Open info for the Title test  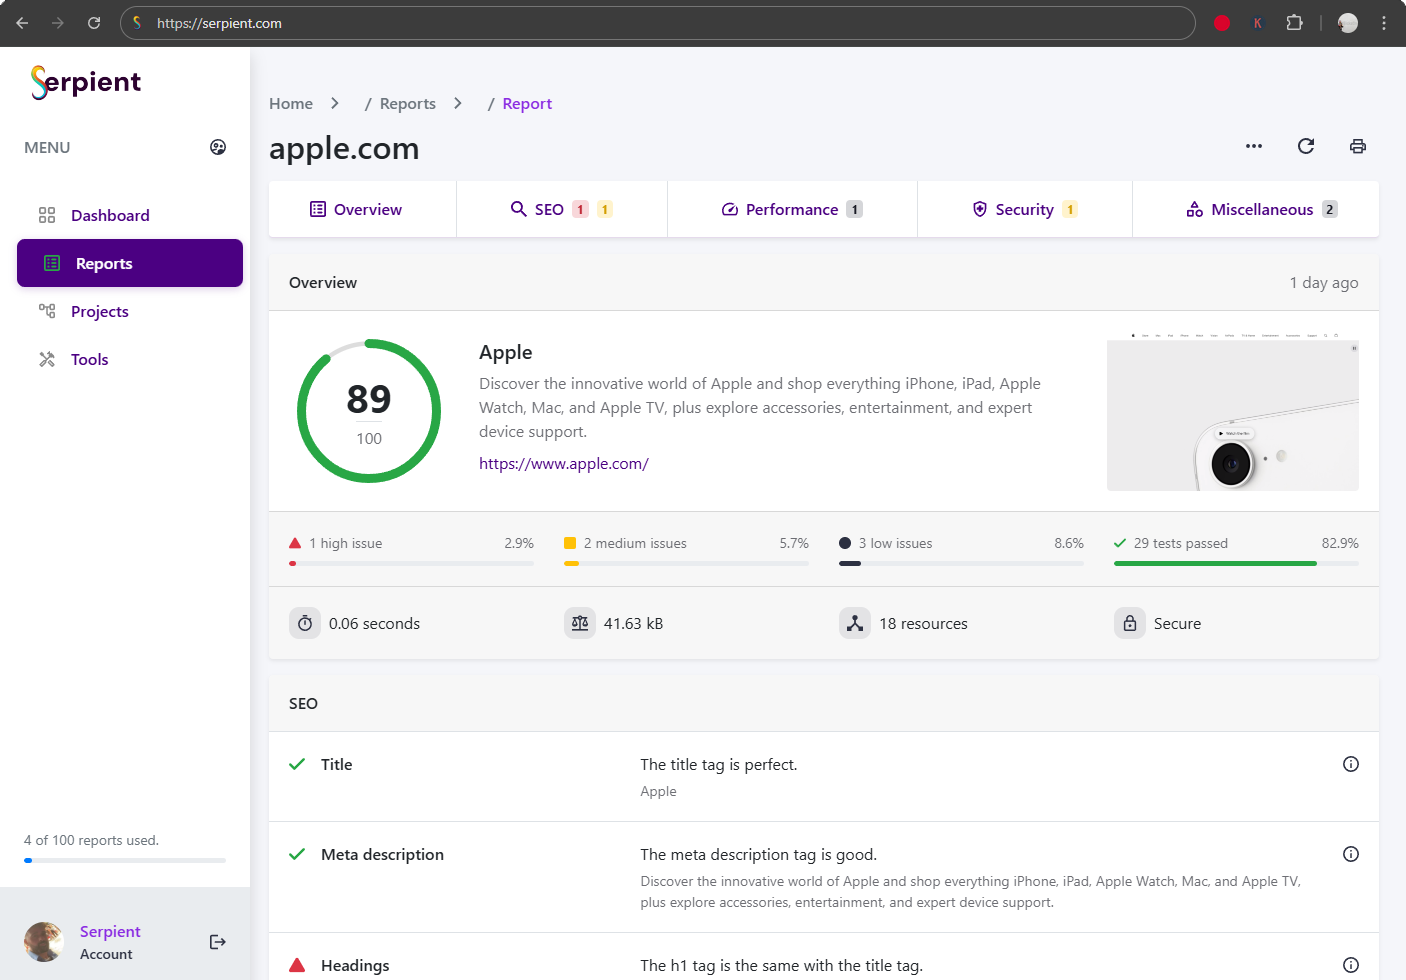pyautogui.click(x=1351, y=764)
